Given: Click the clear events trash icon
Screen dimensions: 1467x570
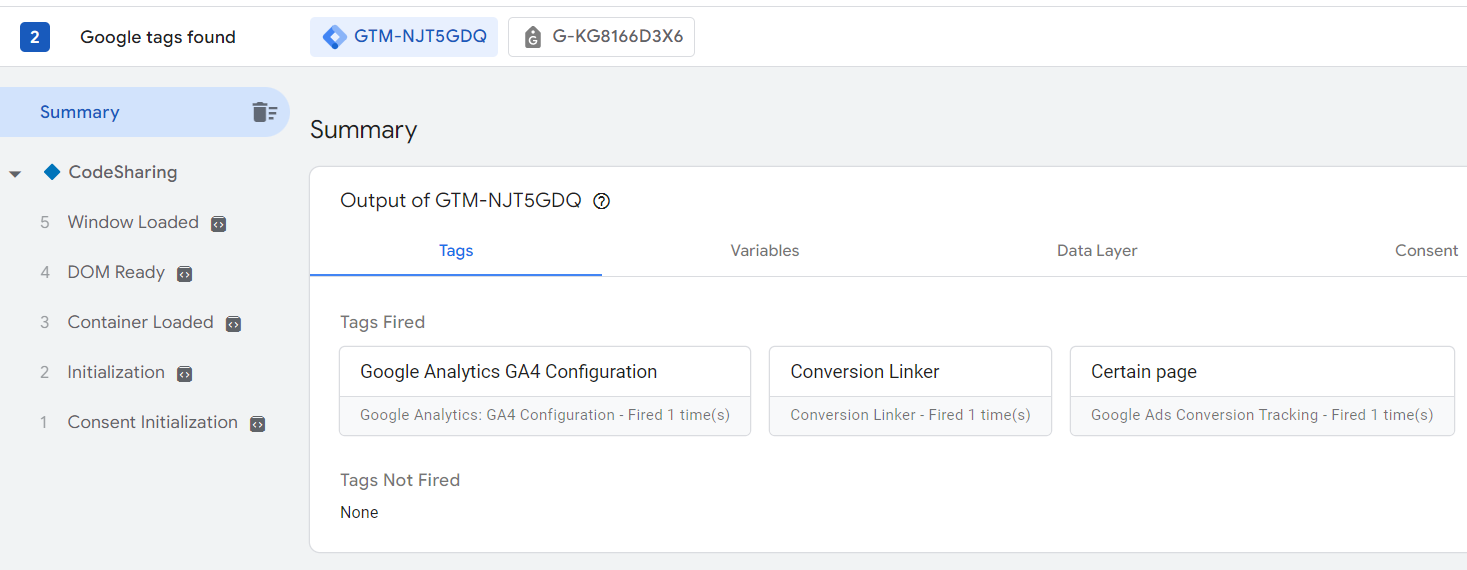Looking at the screenshot, I should [264, 112].
